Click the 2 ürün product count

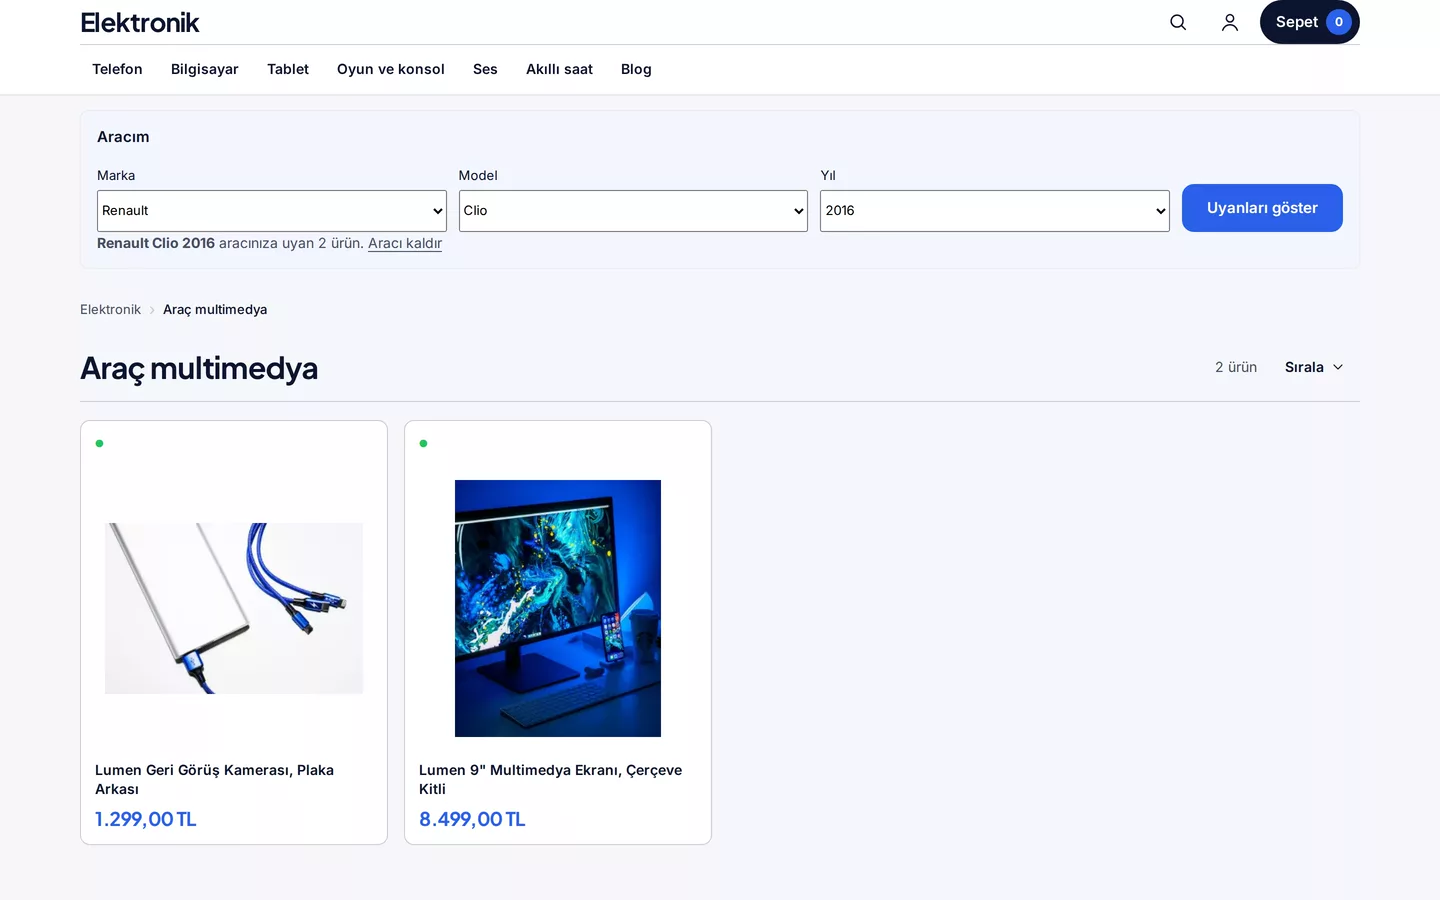click(x=1236, y=367)
